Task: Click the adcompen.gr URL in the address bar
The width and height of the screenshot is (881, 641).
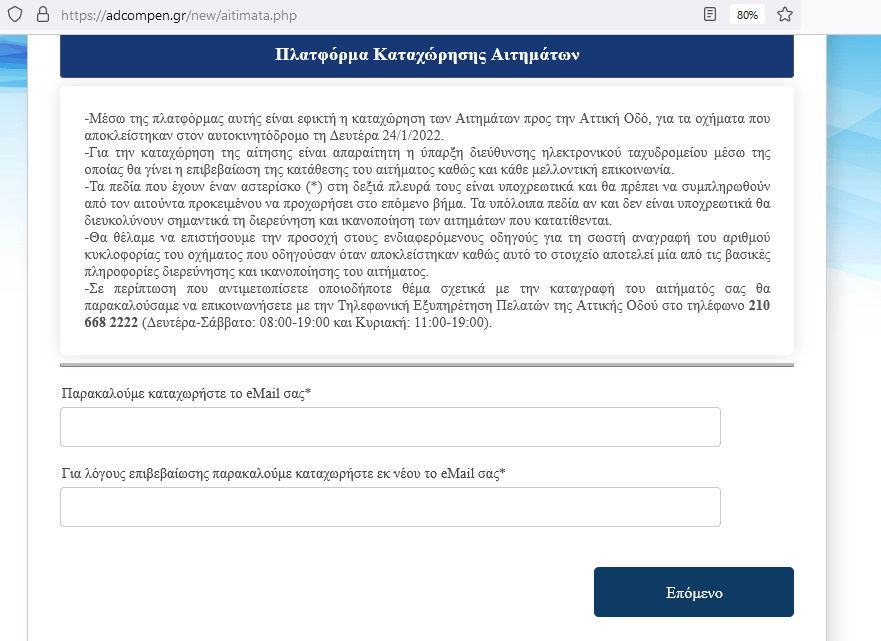Action: 179,15
